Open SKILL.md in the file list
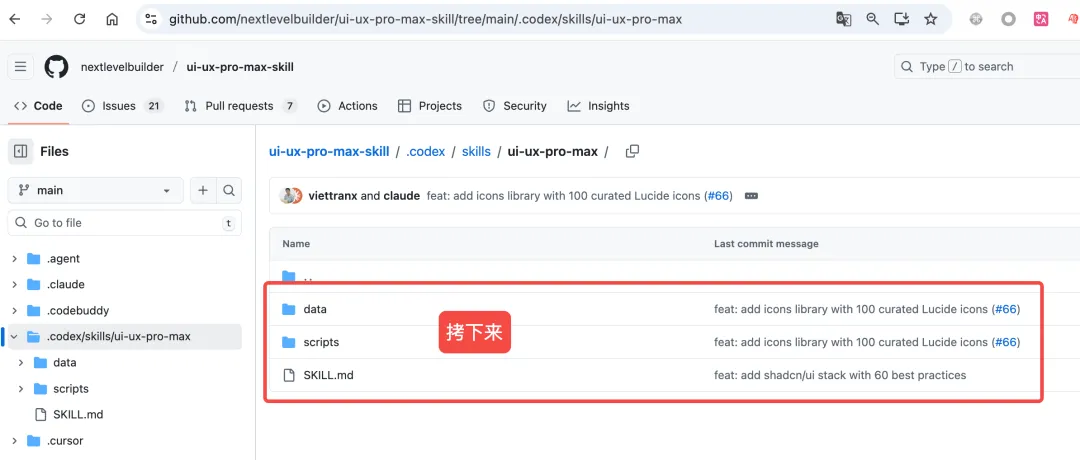The height and width of the screenshot is (460, 1080). tap(328, 375)
